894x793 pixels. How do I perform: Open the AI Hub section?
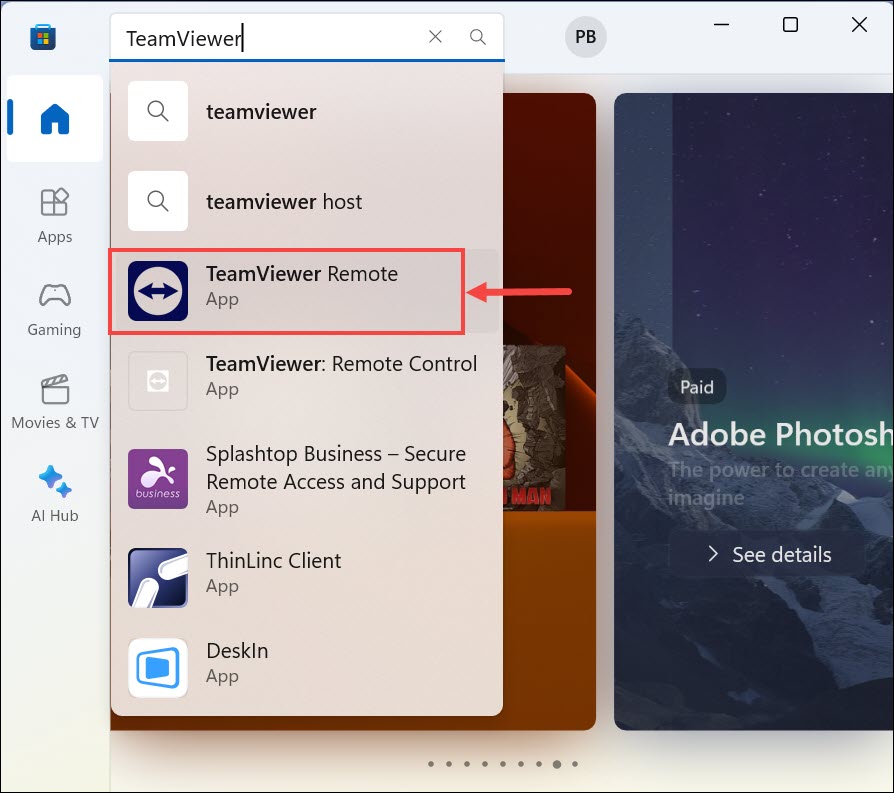[x=54, y=494]
